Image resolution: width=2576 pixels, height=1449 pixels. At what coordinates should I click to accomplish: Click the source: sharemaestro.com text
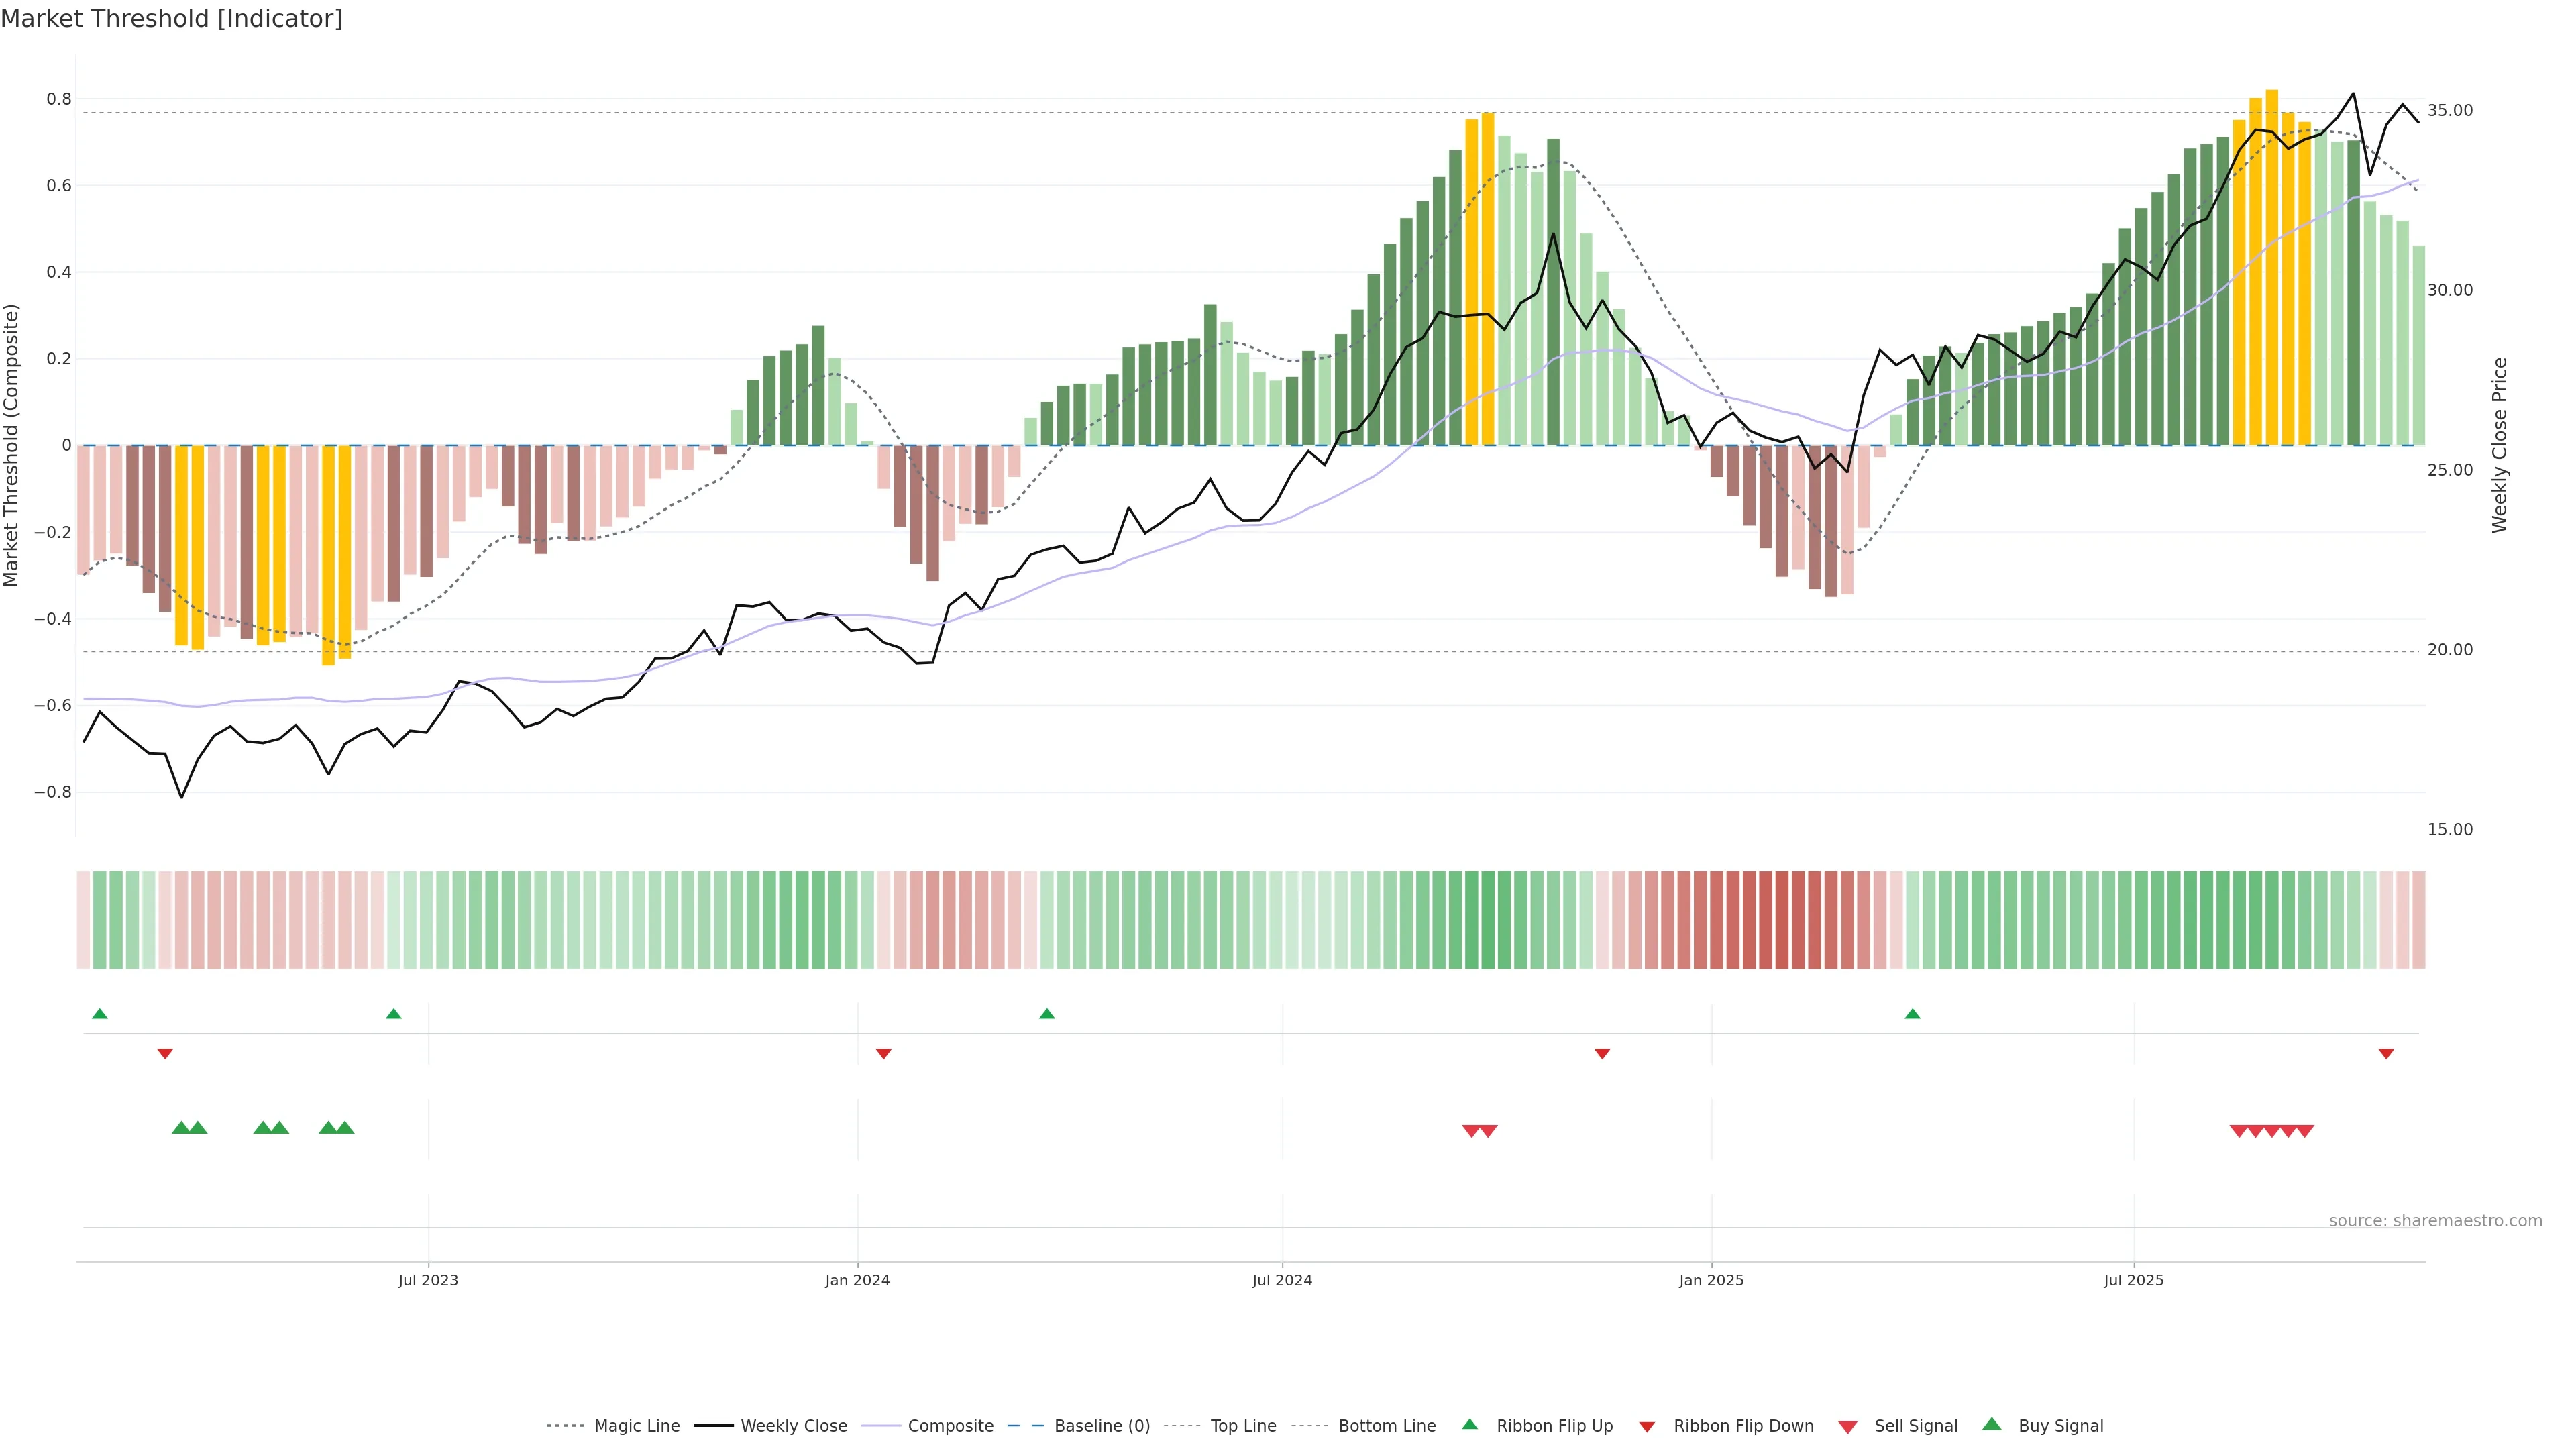(2435, 1221)
